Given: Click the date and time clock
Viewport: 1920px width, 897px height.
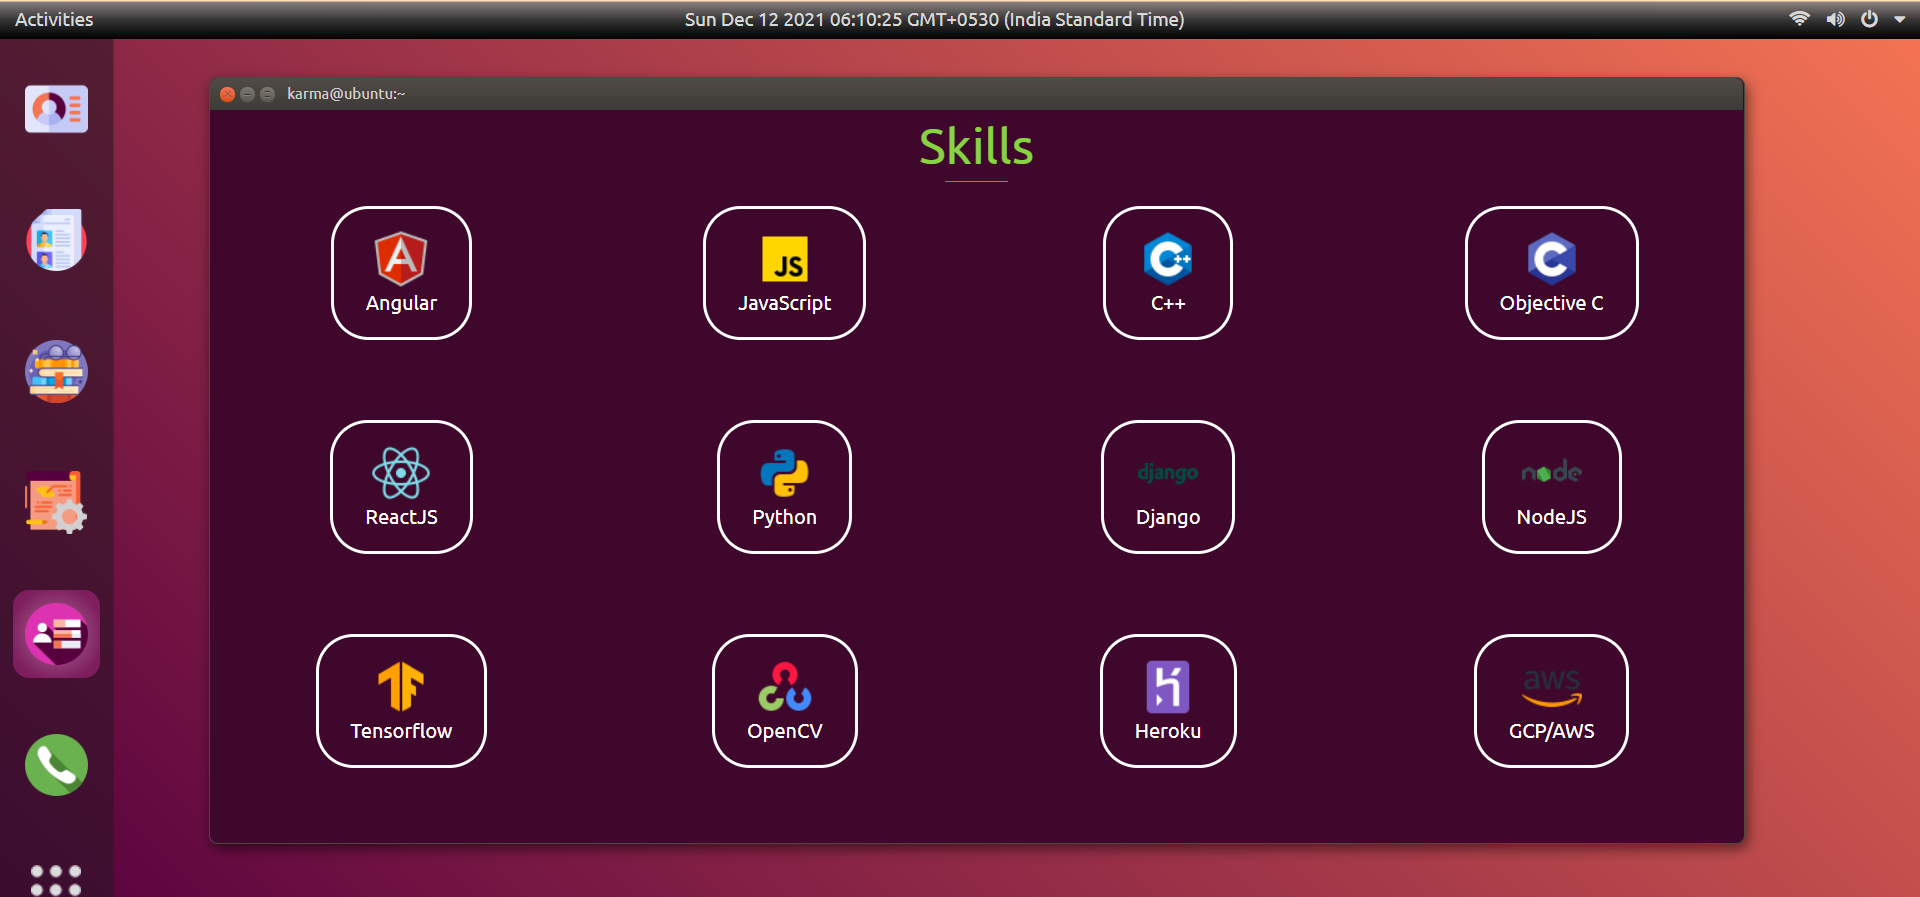Looking at the screenshot, I should (934, 19).
